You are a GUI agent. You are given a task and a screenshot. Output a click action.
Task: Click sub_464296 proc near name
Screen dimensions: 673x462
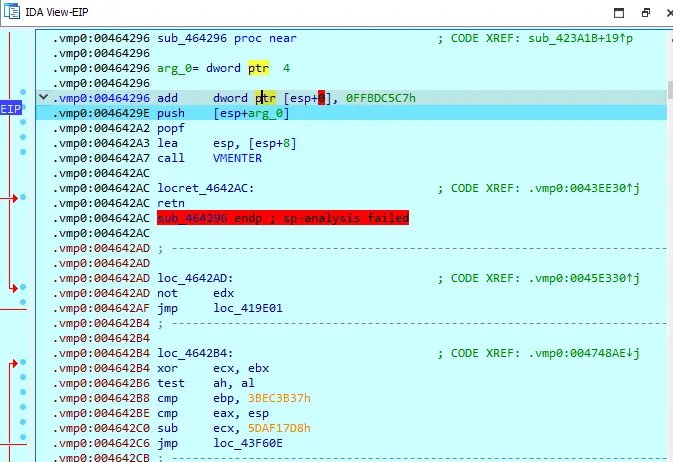point(192,38)
